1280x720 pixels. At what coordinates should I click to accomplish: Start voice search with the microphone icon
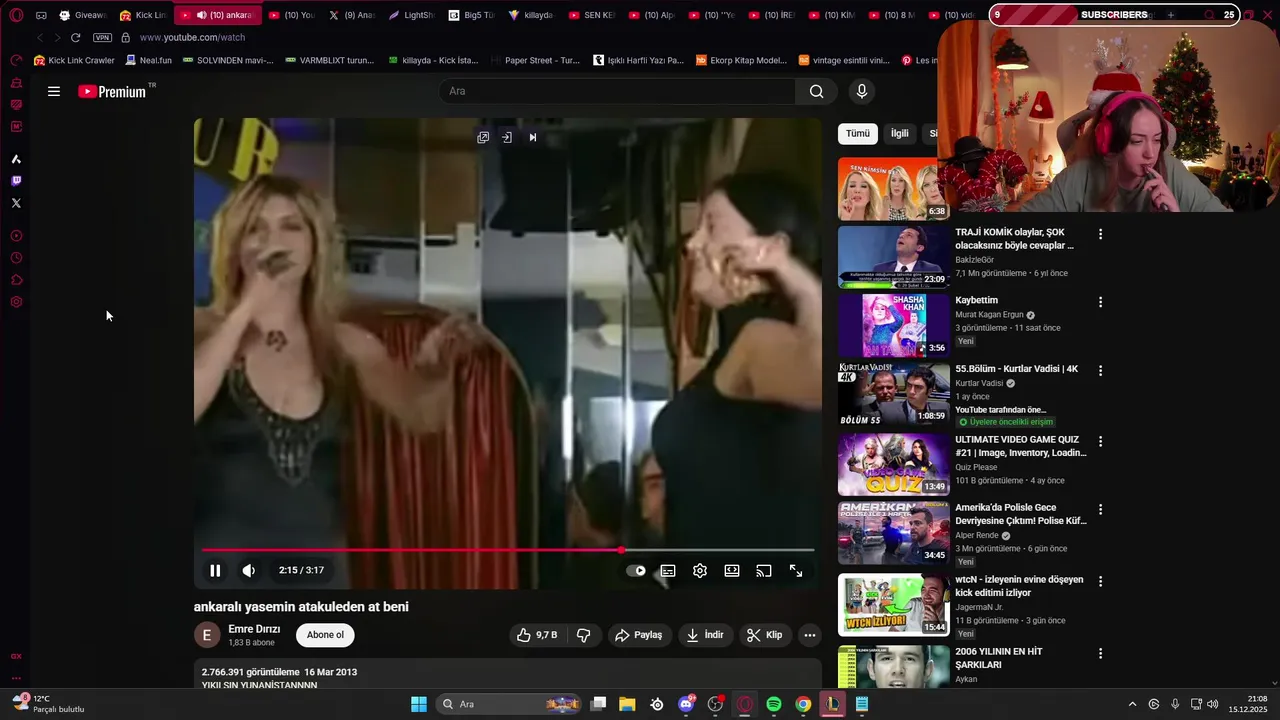pos(862,91)
